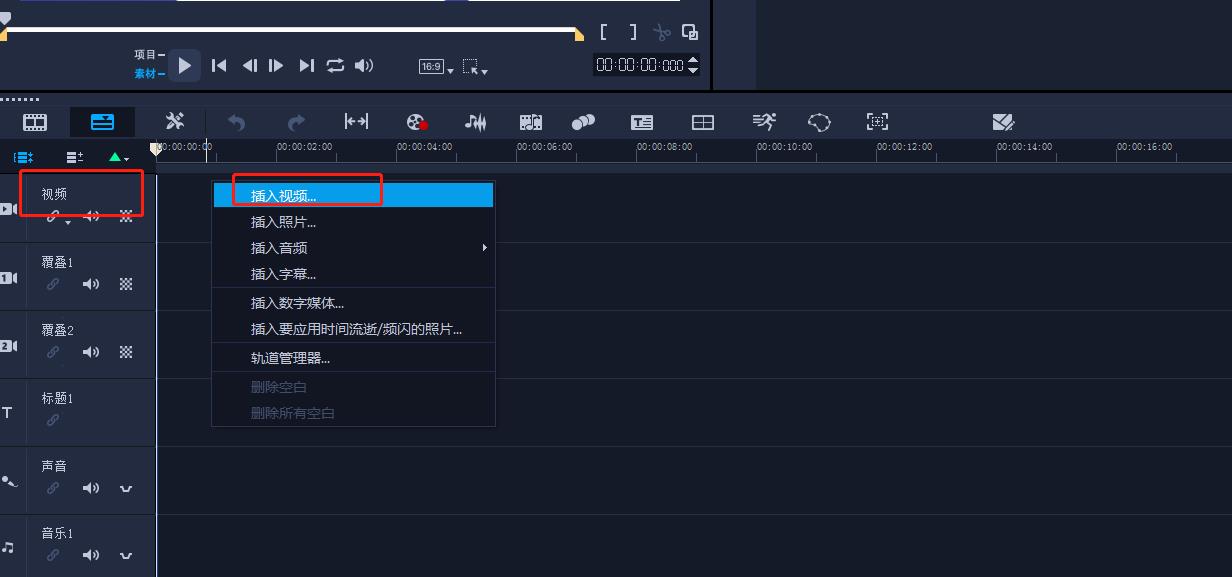
Task: Click the undo arrow
Action: pos(236,122)
